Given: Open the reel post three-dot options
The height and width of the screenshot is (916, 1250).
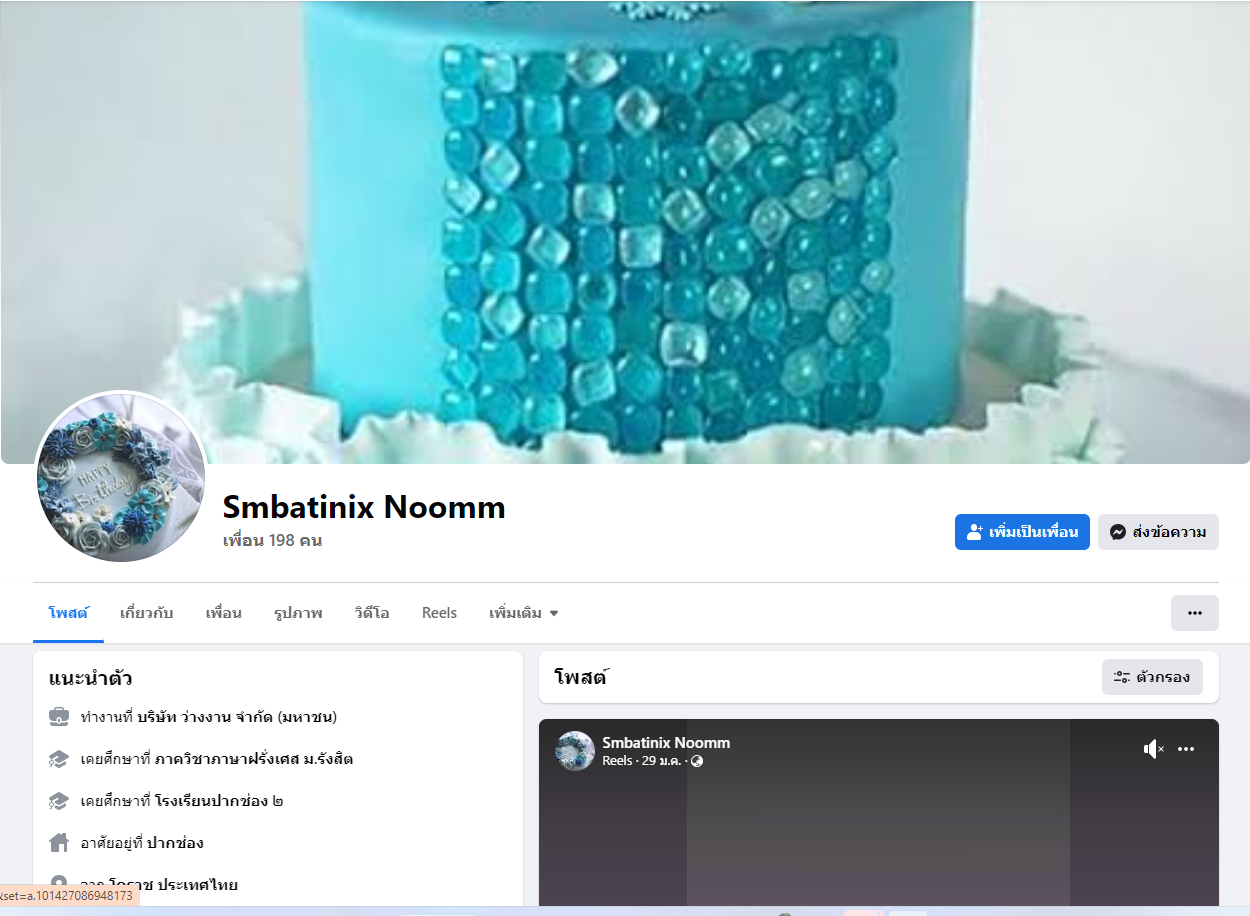Looking at the screenshot, I should pos(1186,749).
